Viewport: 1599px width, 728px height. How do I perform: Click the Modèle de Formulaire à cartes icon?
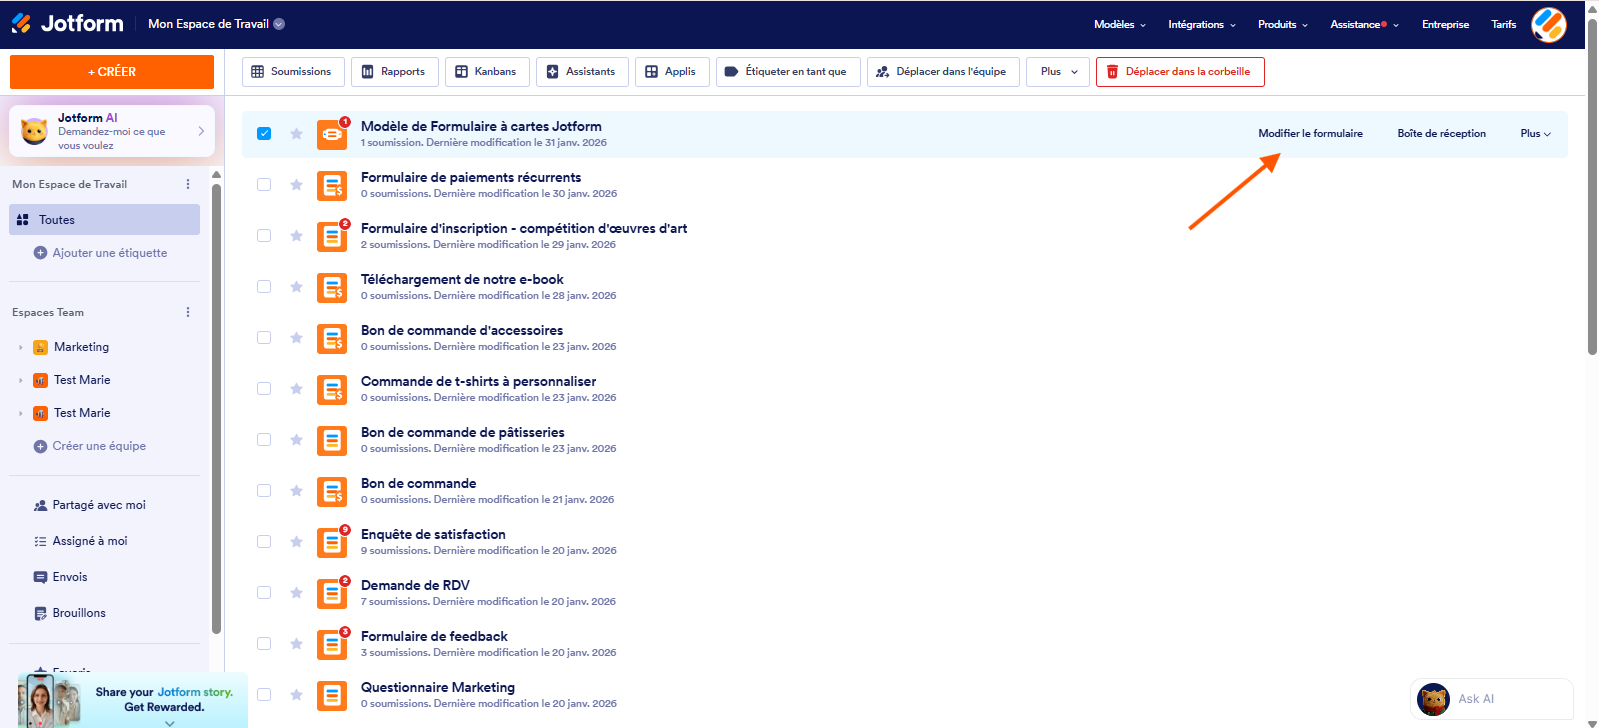point(332,134)
